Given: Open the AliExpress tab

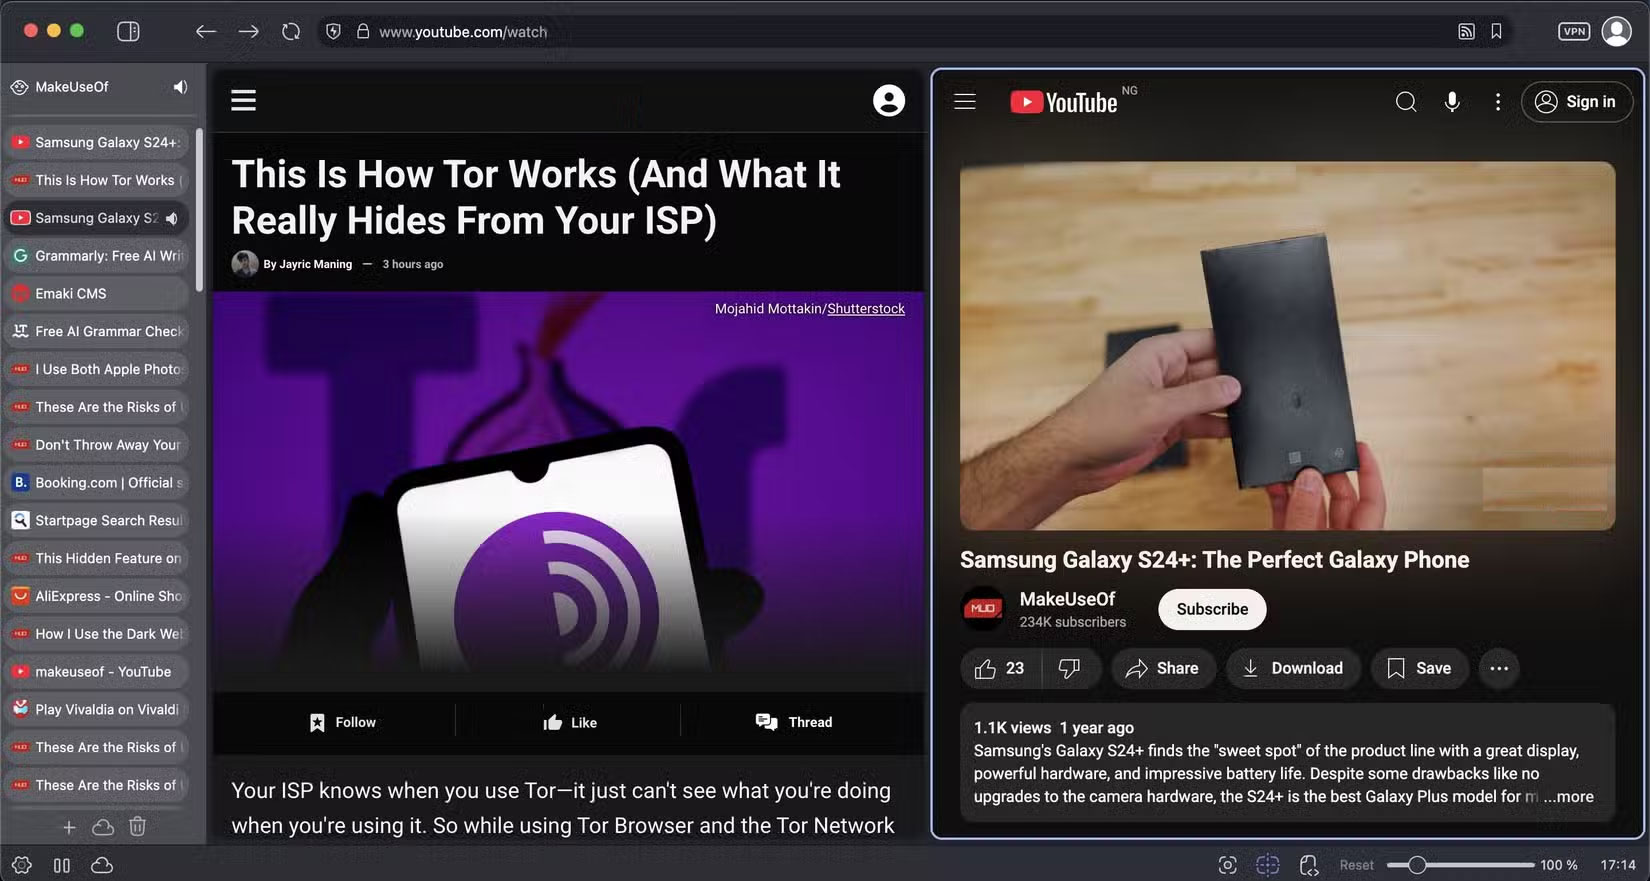Looking at the screenshot, I should tap(96, 596).
